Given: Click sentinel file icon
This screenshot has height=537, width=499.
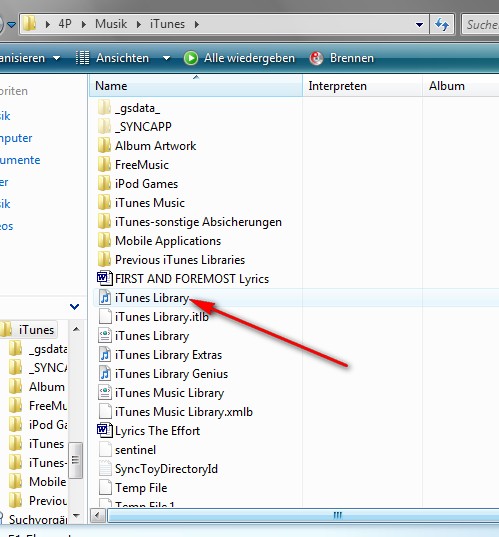Looking at the screenshot, I should [105, 450].
